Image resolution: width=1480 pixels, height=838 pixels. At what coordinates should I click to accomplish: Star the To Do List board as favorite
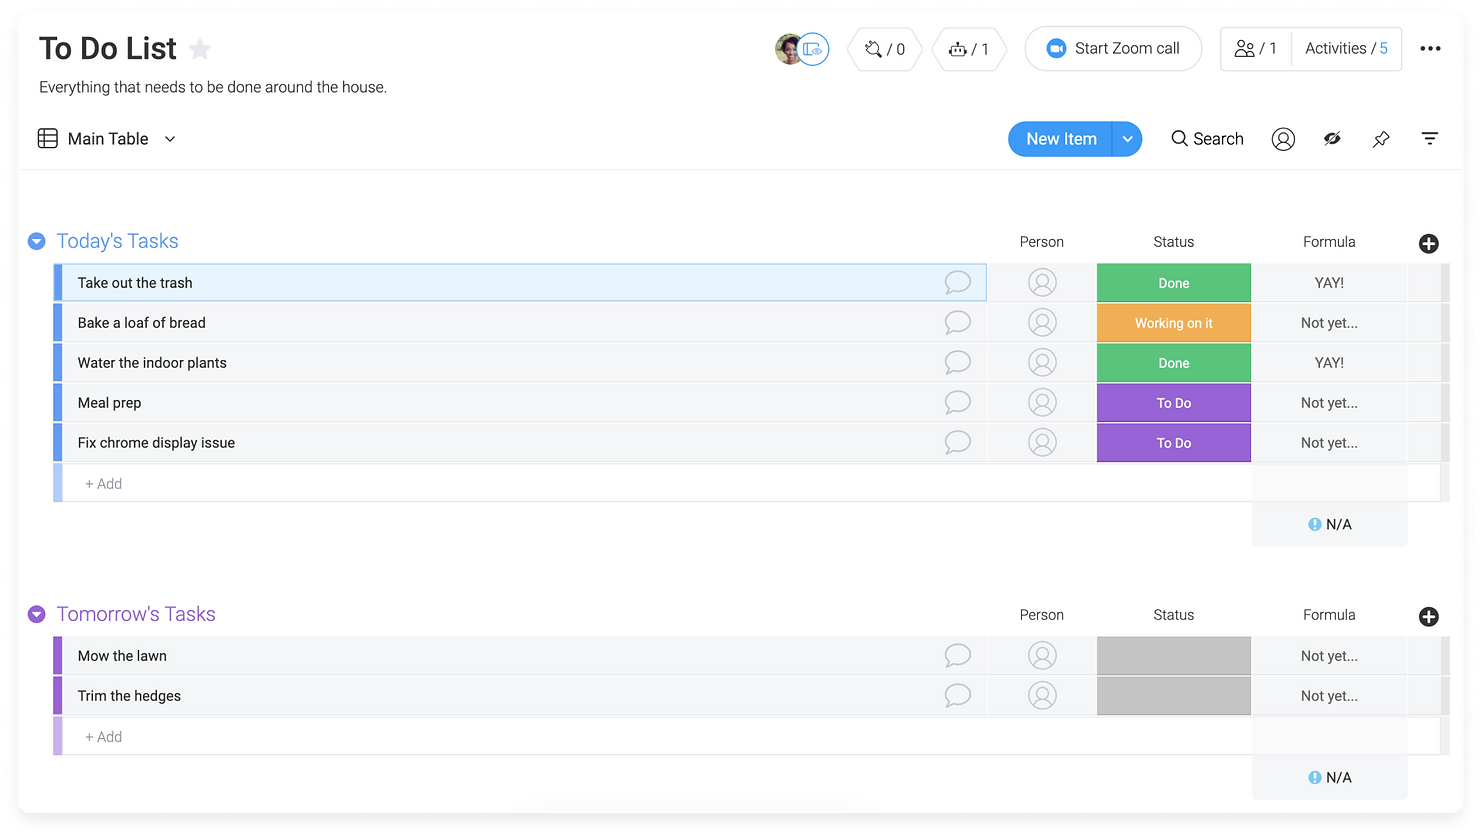click(x=200, y=49)
